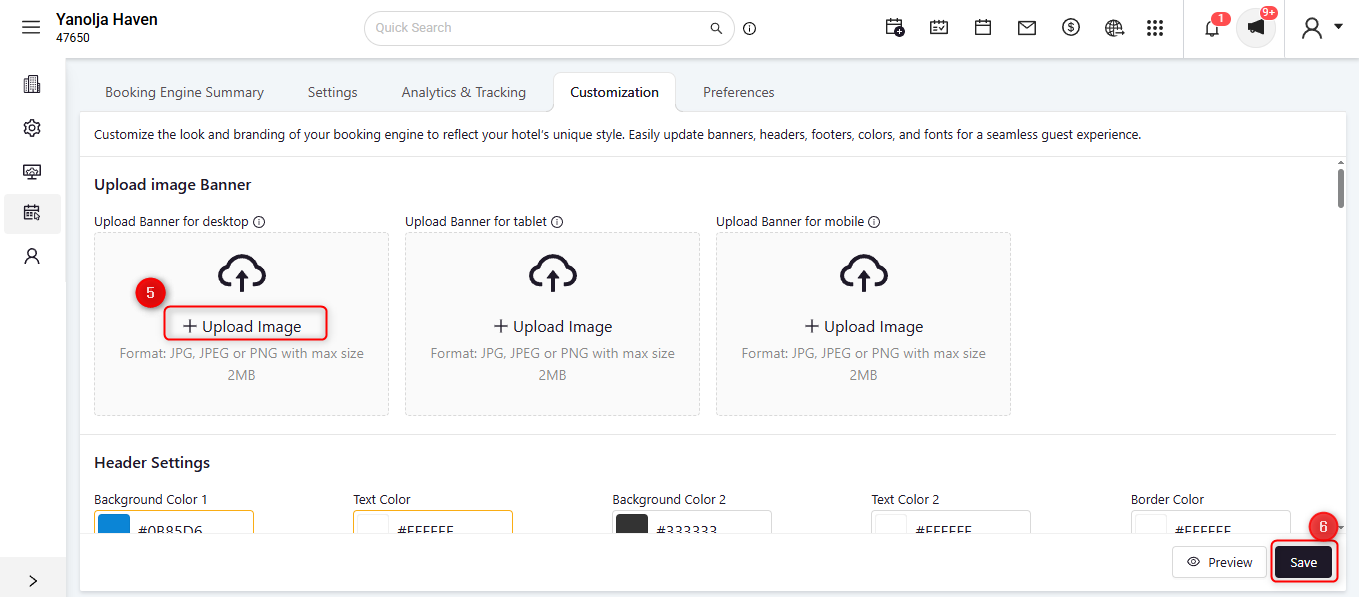The width and height of the screenshot is (1359, 597).
Task: Go to the Preferences tab
Action: pyautogui.click(x=738, y=92)
